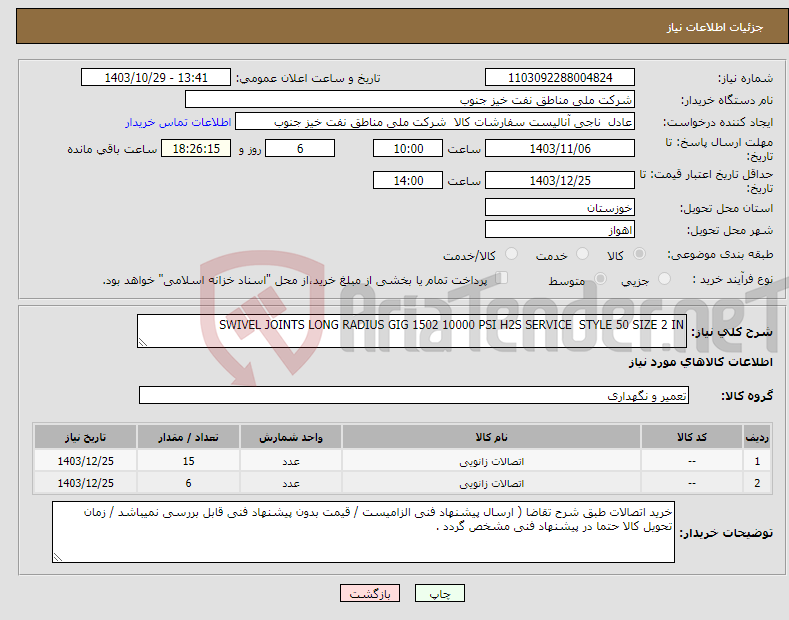
Task: Click the ردیف column header
Action: pos(757,437)
